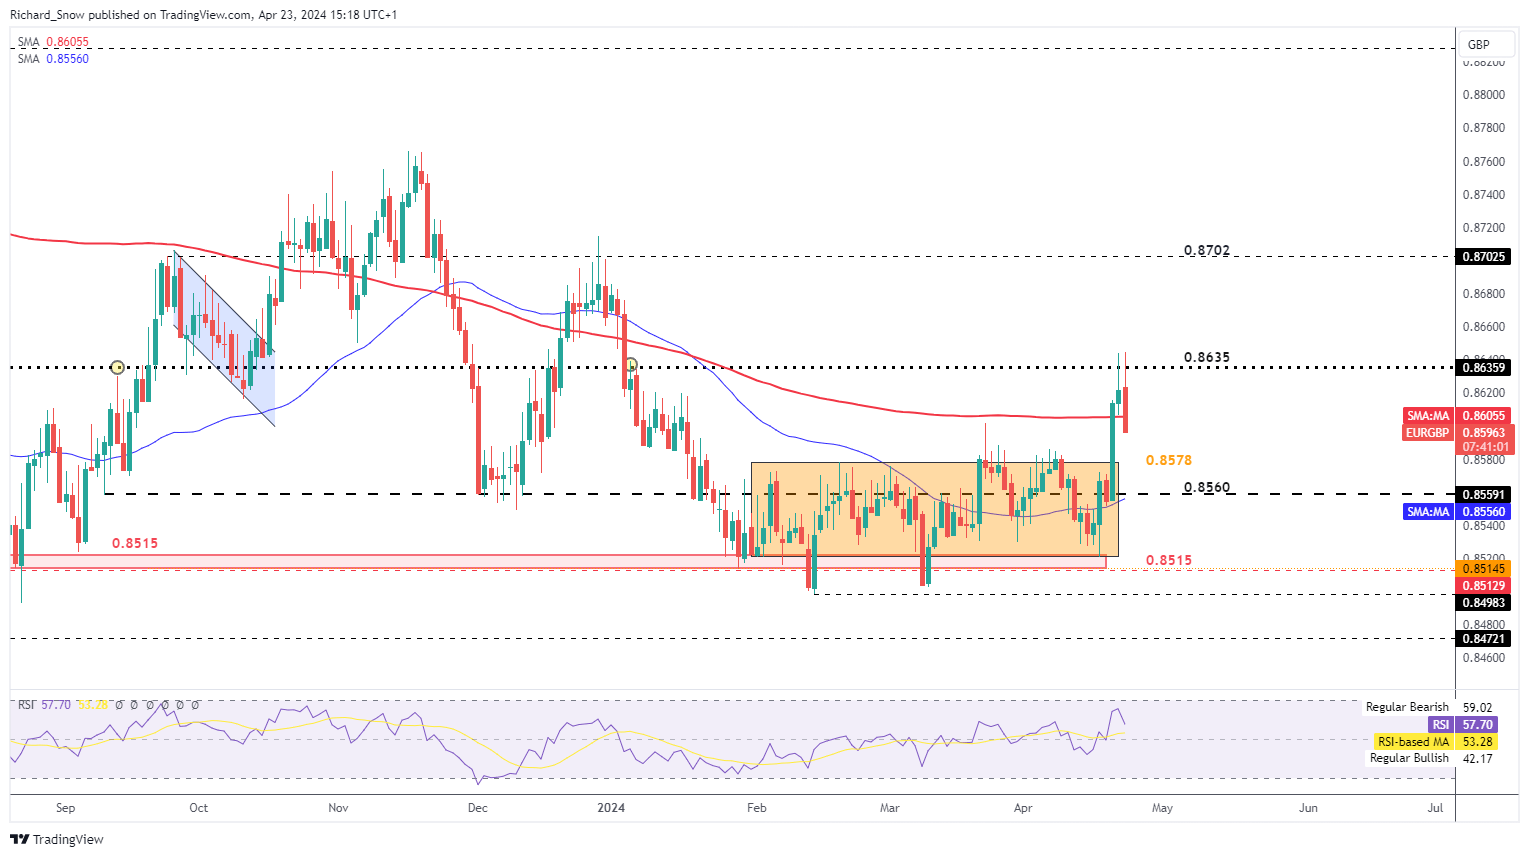
Task: Click the Sep label on time axis
Action: coord(65,808)
